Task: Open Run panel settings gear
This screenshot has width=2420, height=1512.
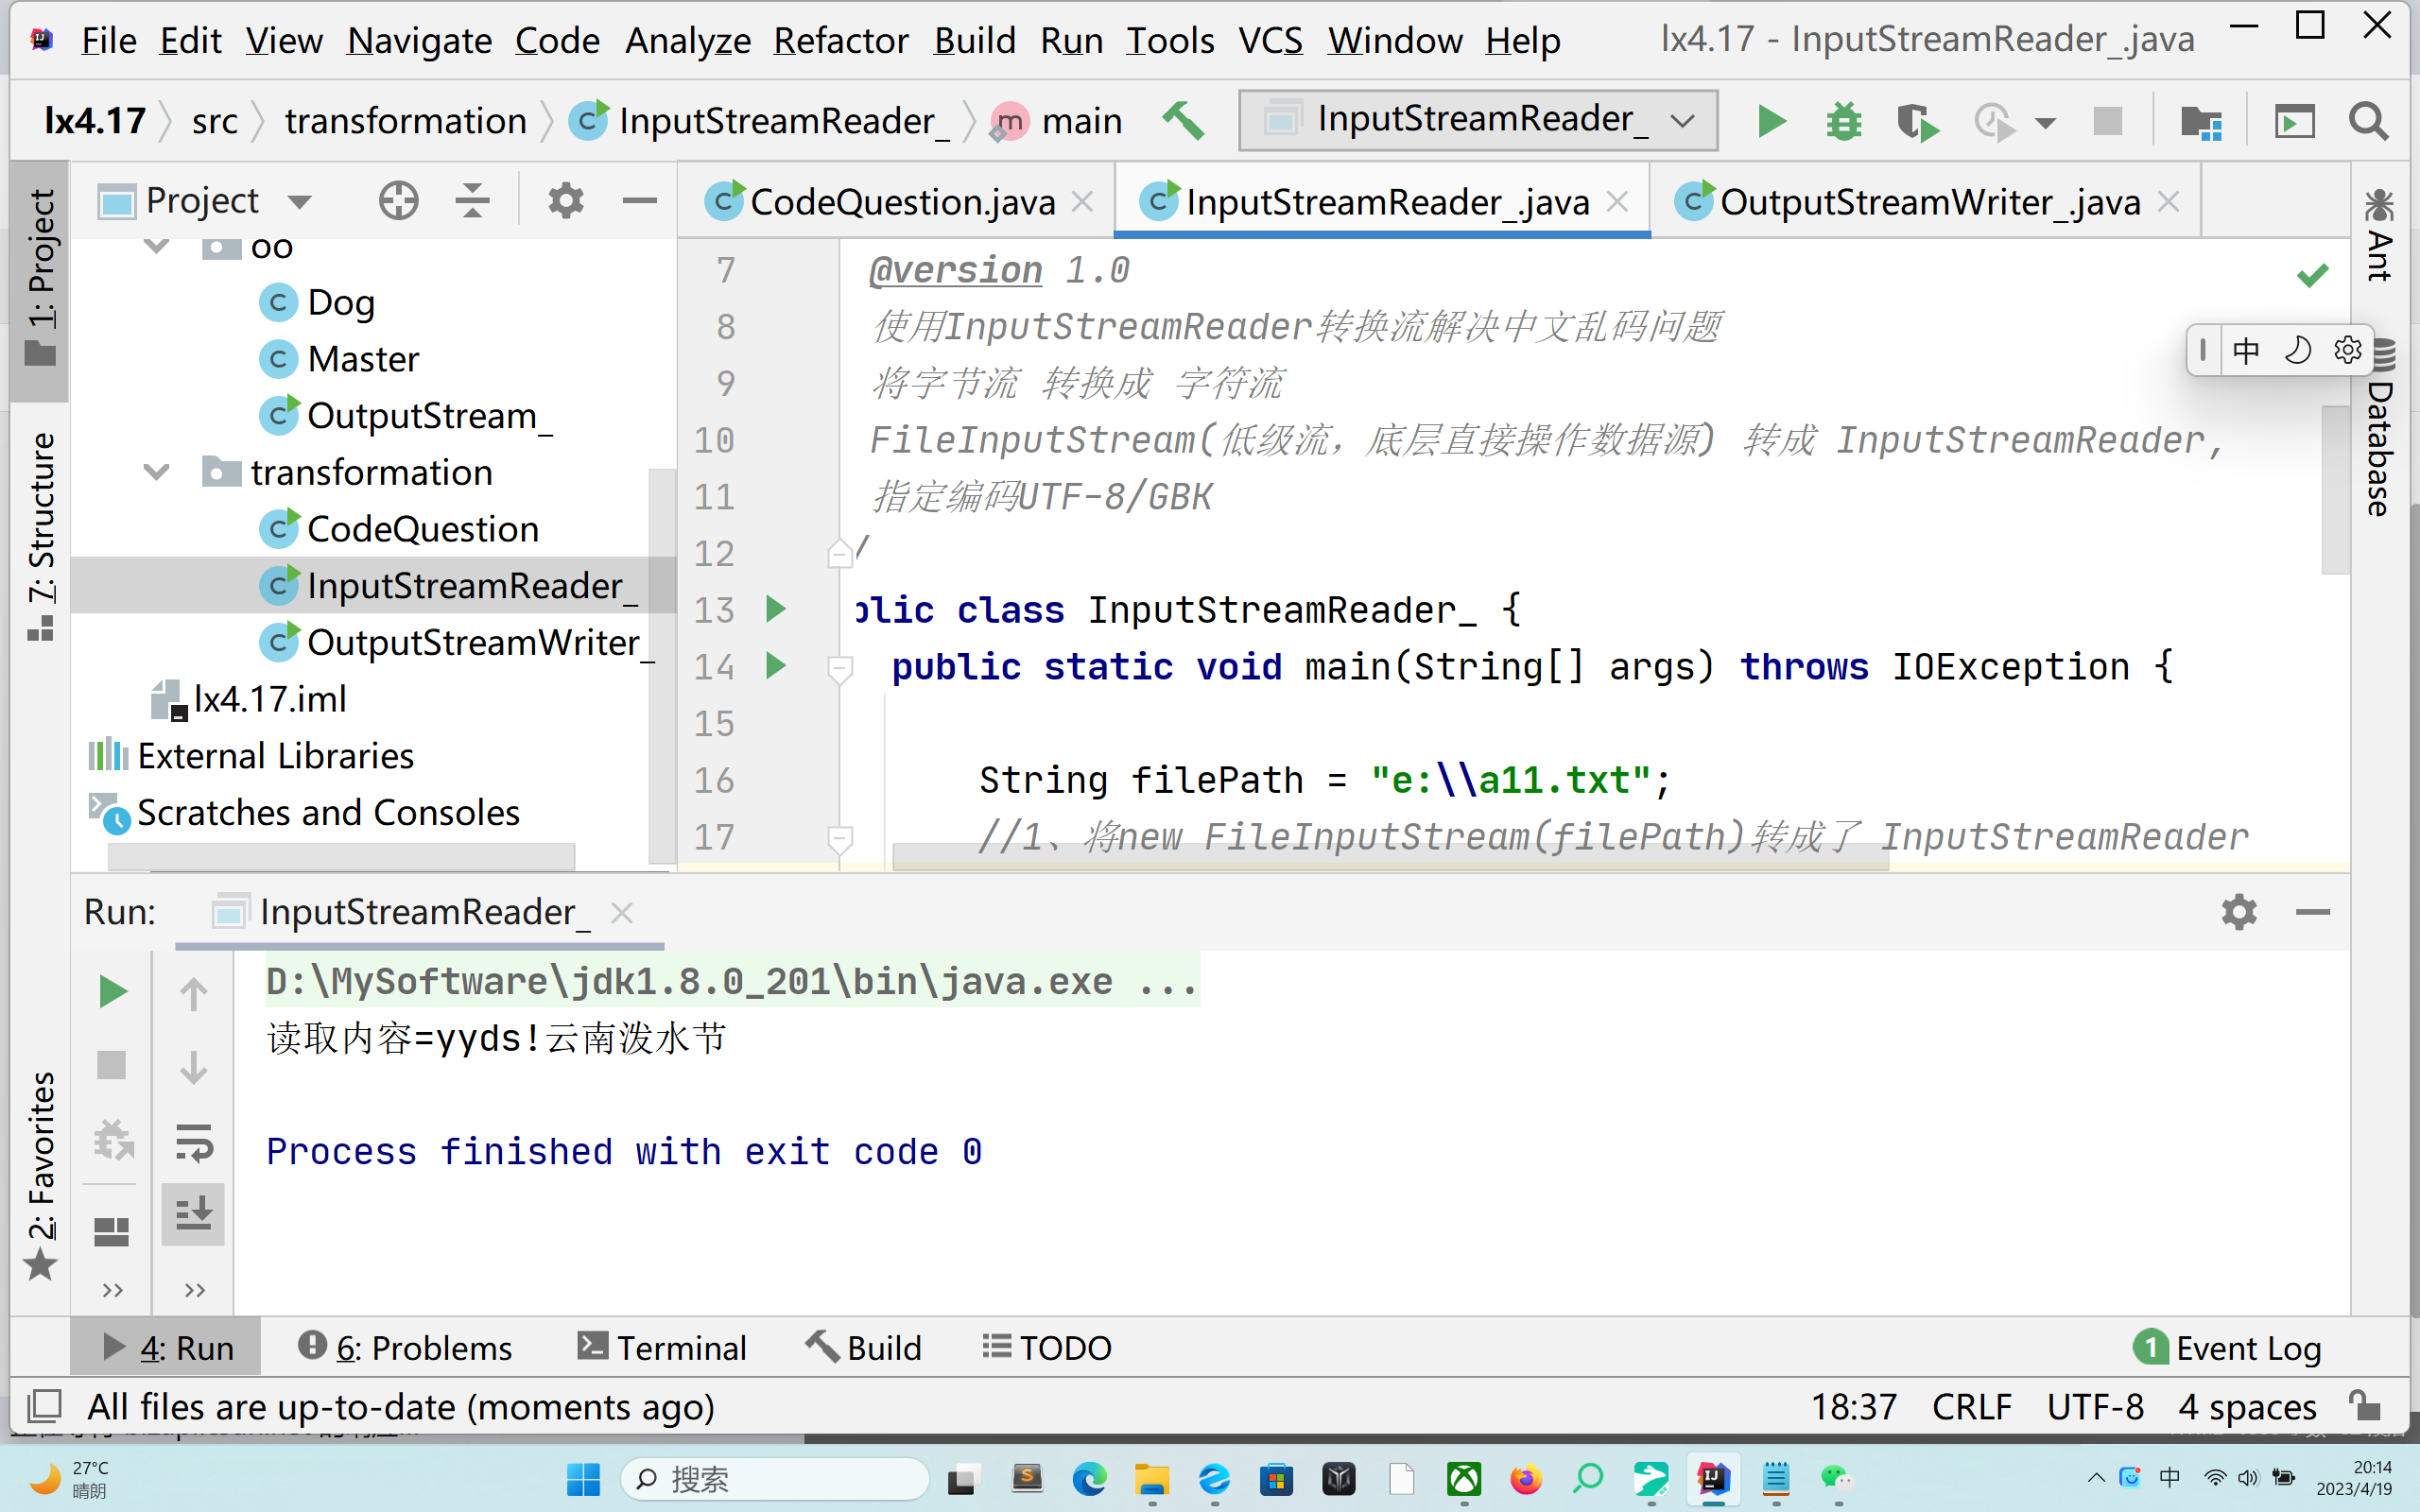Action: pos(2239,911)
